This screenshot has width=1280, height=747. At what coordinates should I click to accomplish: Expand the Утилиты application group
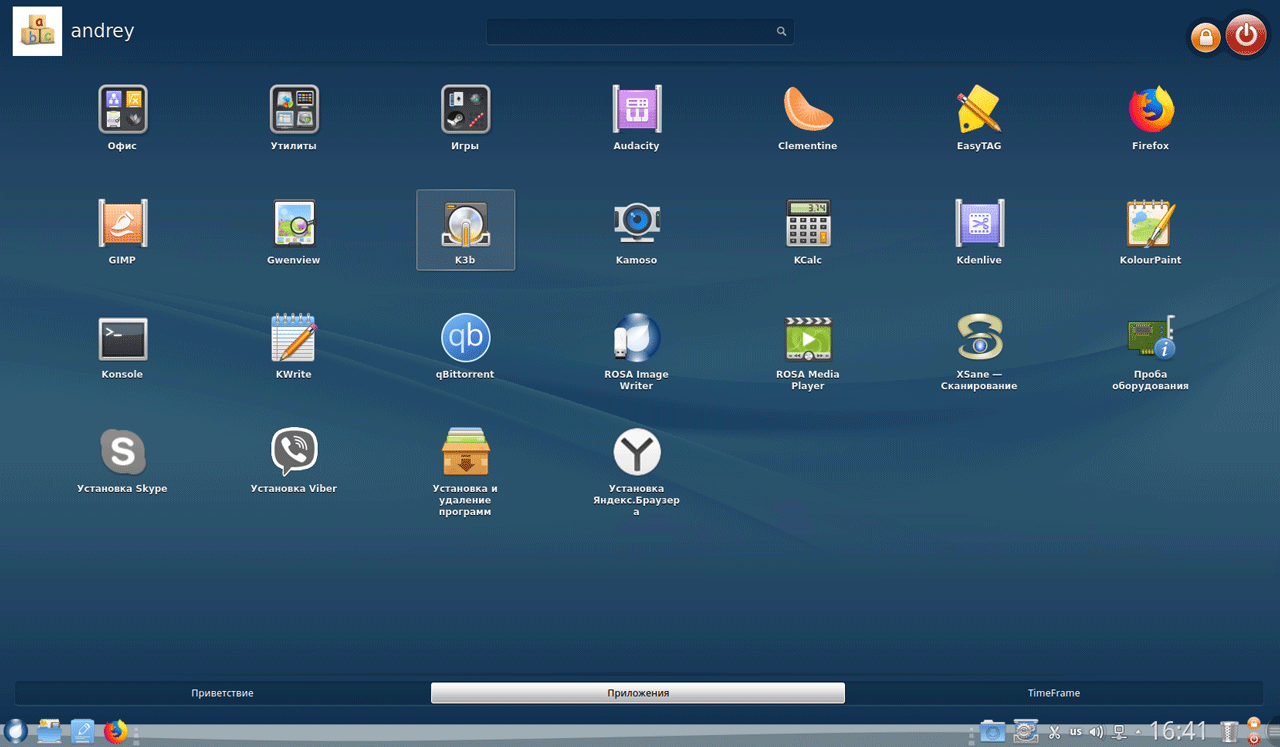coord(293,110)
